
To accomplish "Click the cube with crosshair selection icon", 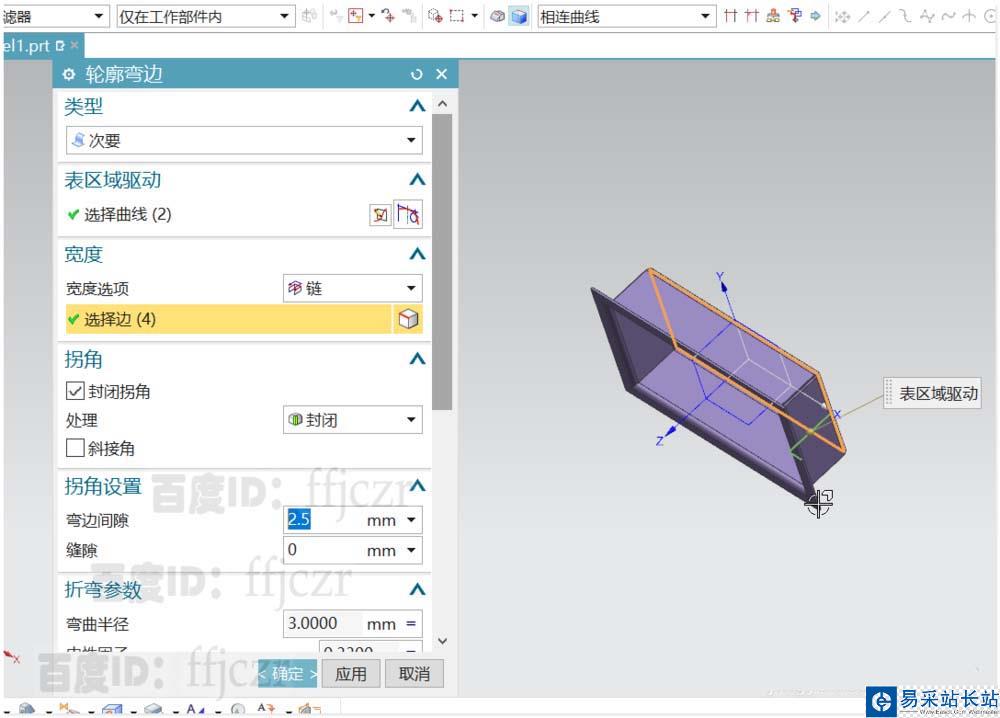I will click(436, 15).
